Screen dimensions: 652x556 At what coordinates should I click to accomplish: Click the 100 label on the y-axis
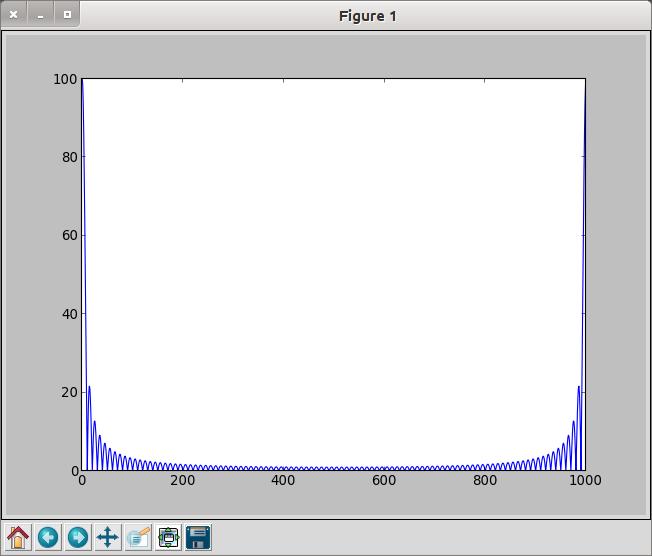(x=65, y=79)
